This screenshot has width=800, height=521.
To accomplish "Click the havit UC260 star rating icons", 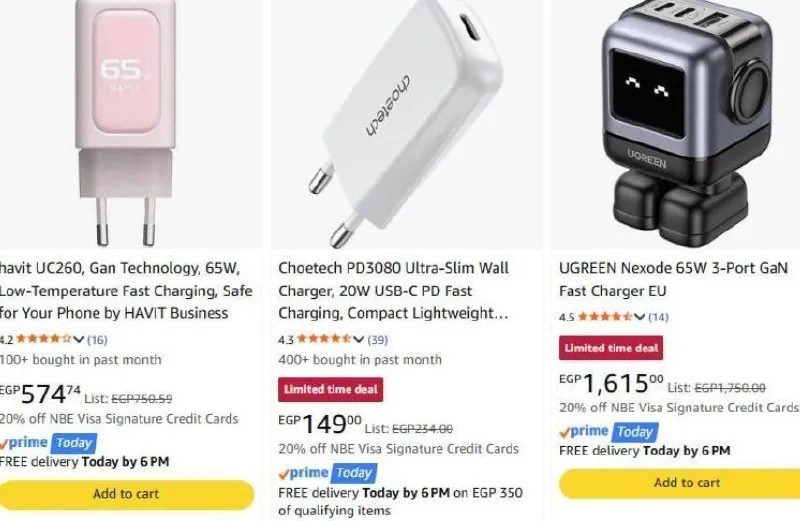I will [44, 339].
